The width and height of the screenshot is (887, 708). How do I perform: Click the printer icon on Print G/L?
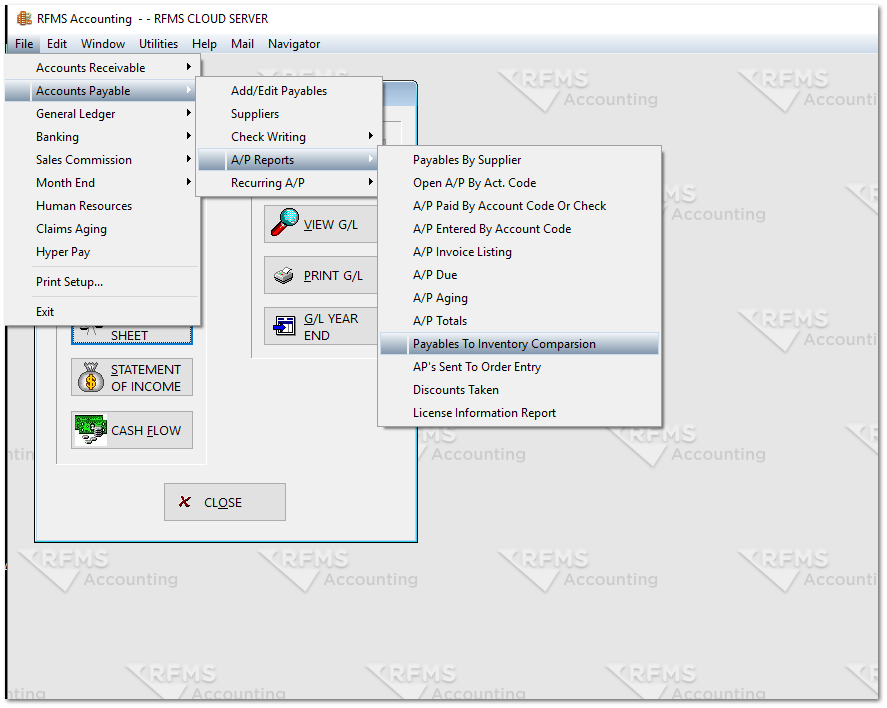coord(283,275)
